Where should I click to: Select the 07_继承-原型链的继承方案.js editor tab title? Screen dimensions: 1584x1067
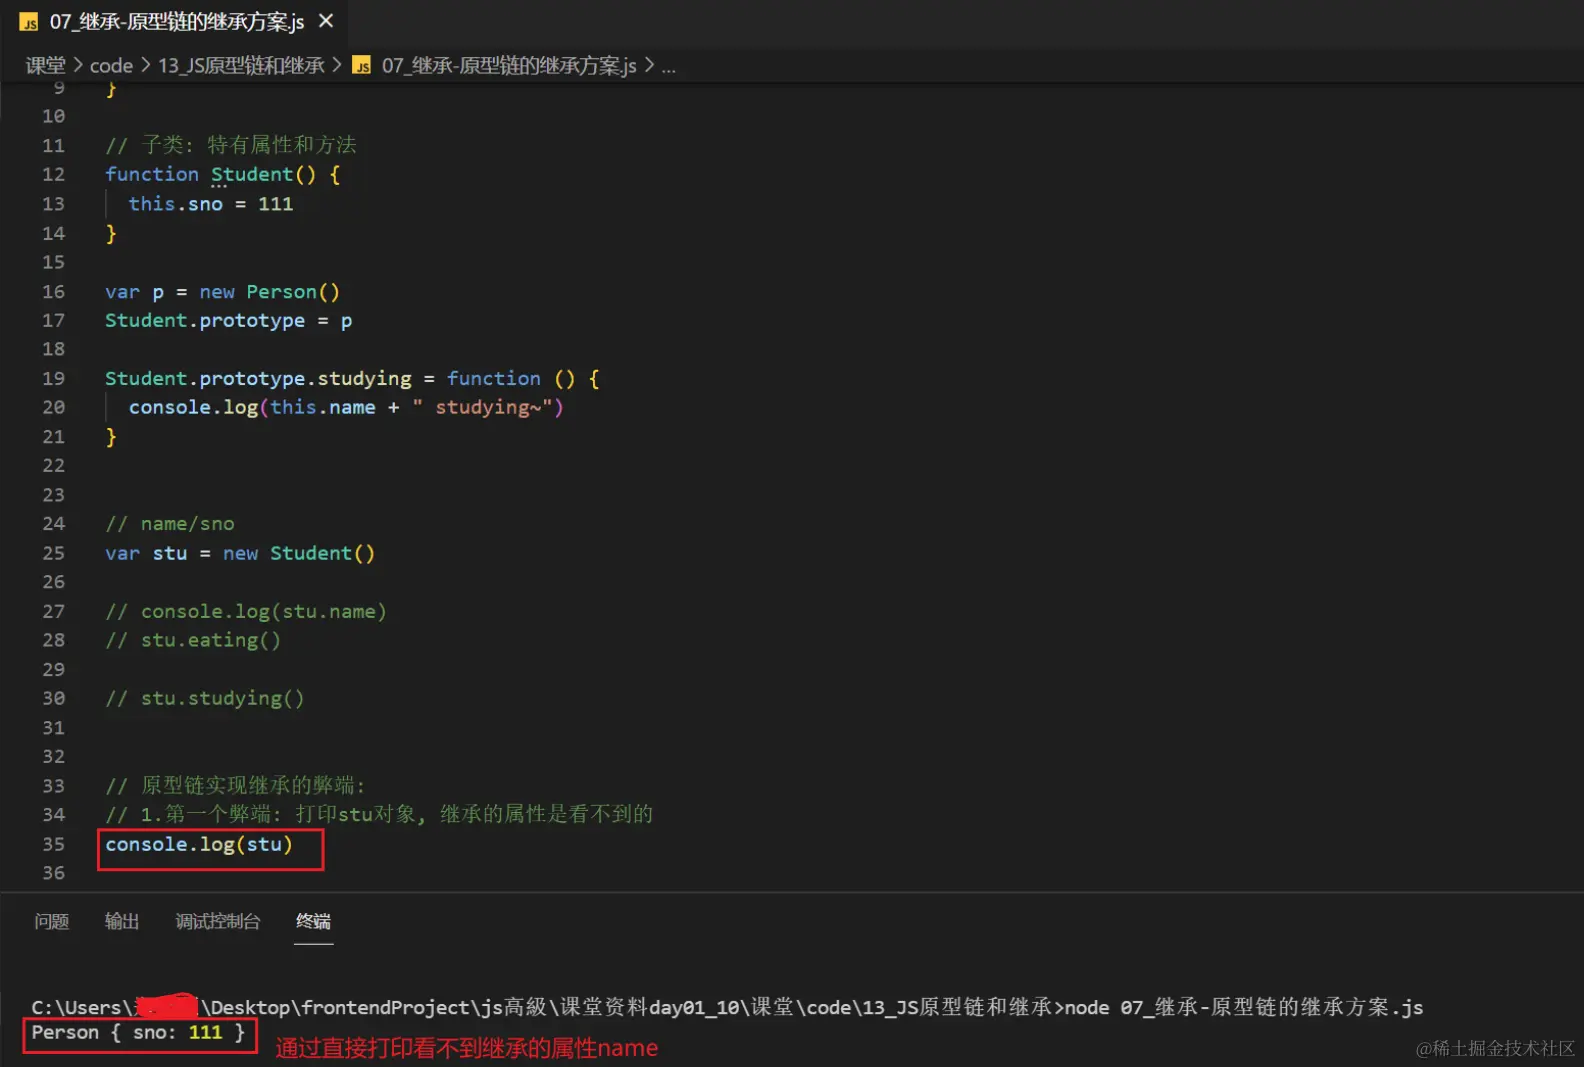[177, 22]
